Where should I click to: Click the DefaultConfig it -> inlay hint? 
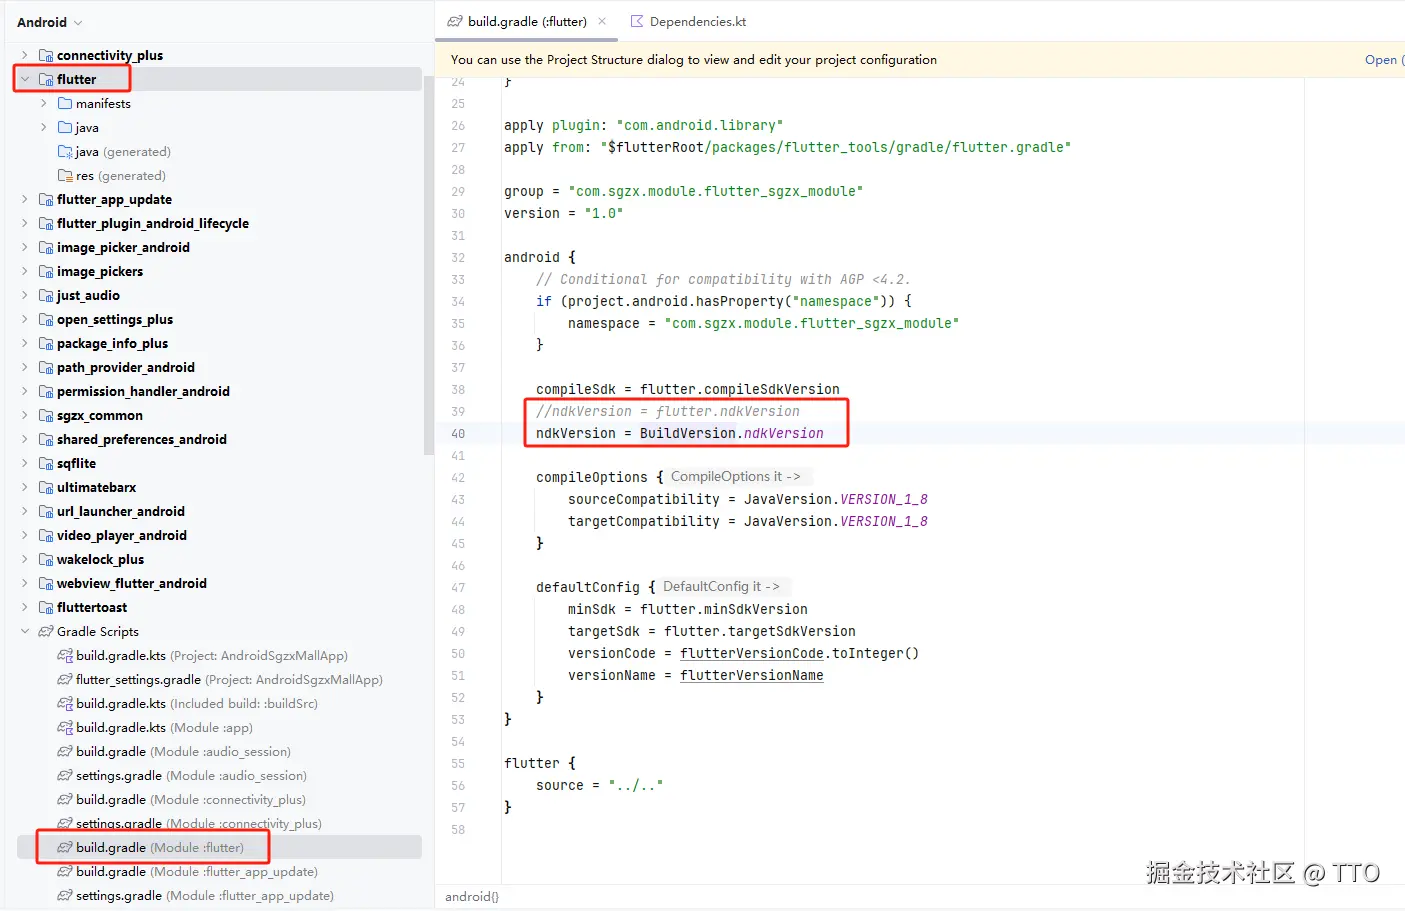coord(724,587)
